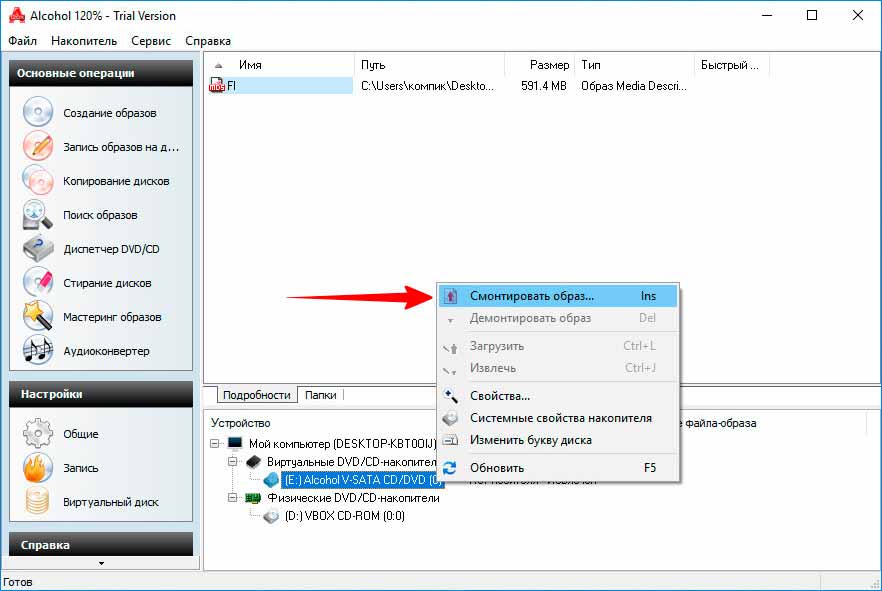The image size is (882, 591).
Task: Sort list by the Размер column header
Action: click(539, 65)
